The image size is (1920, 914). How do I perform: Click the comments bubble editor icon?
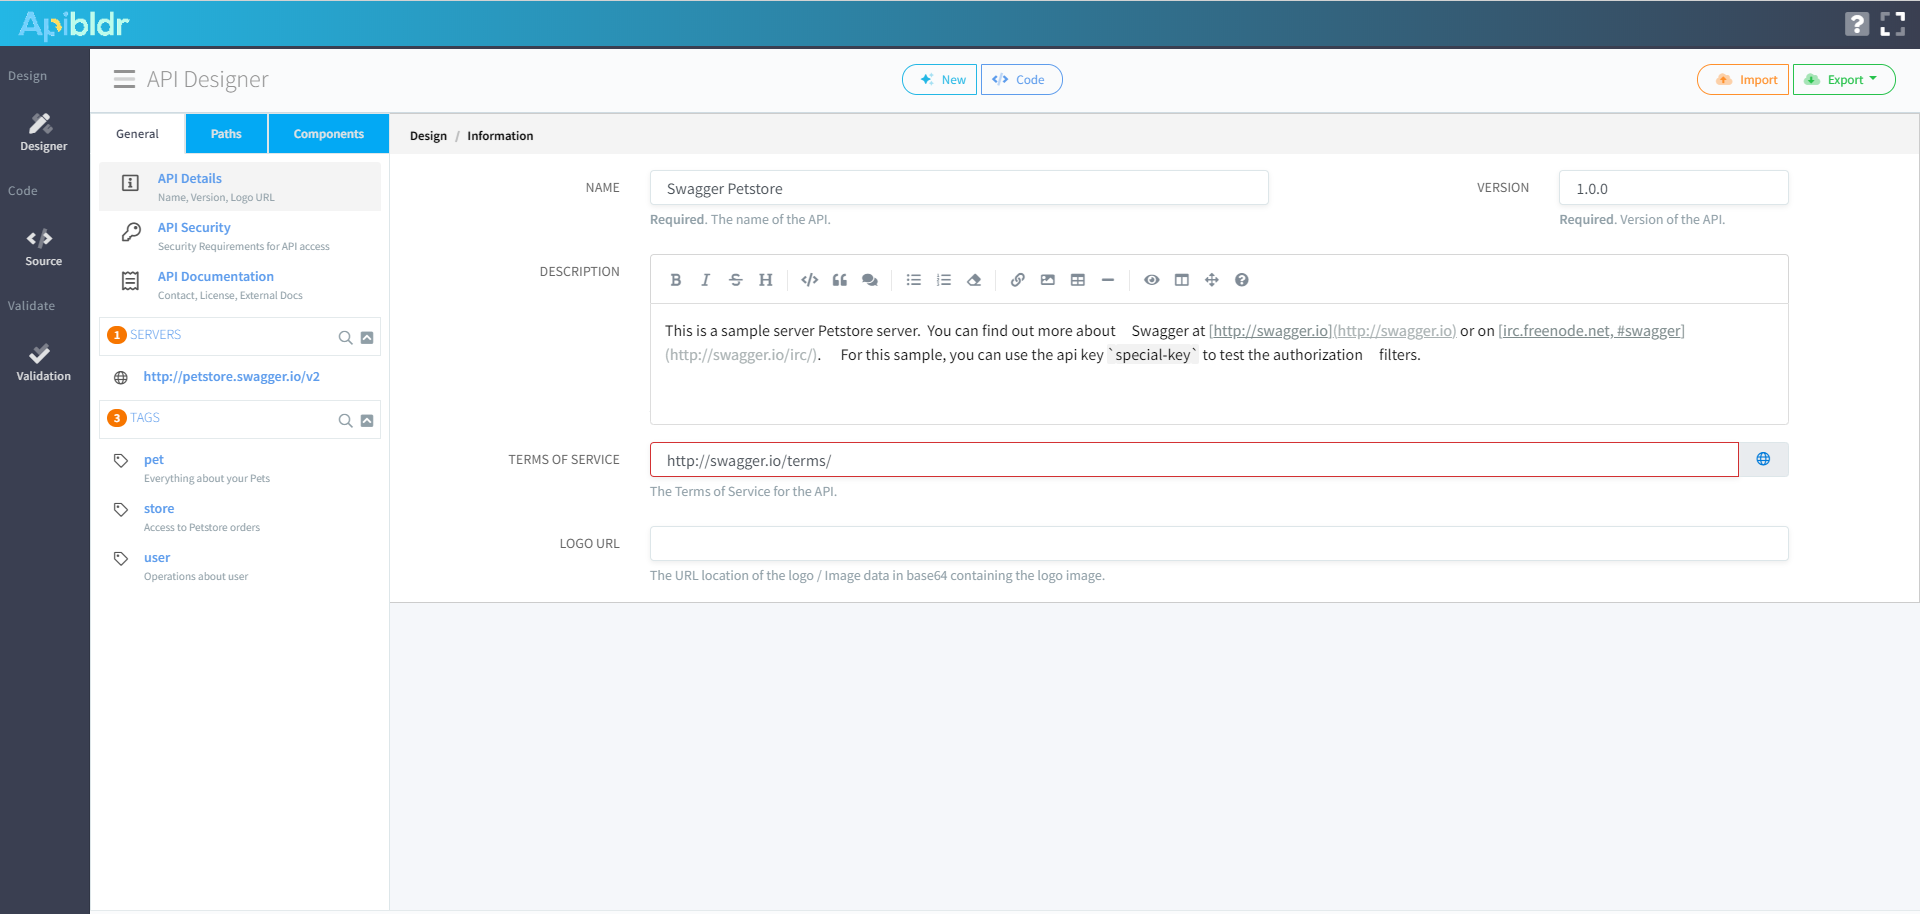pos(870,280)
